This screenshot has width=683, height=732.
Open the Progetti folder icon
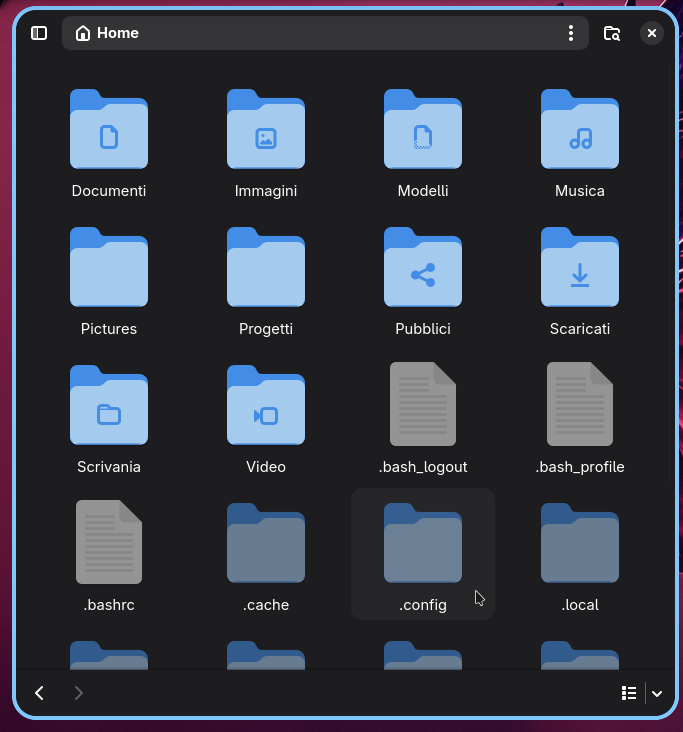coord(266,267)
